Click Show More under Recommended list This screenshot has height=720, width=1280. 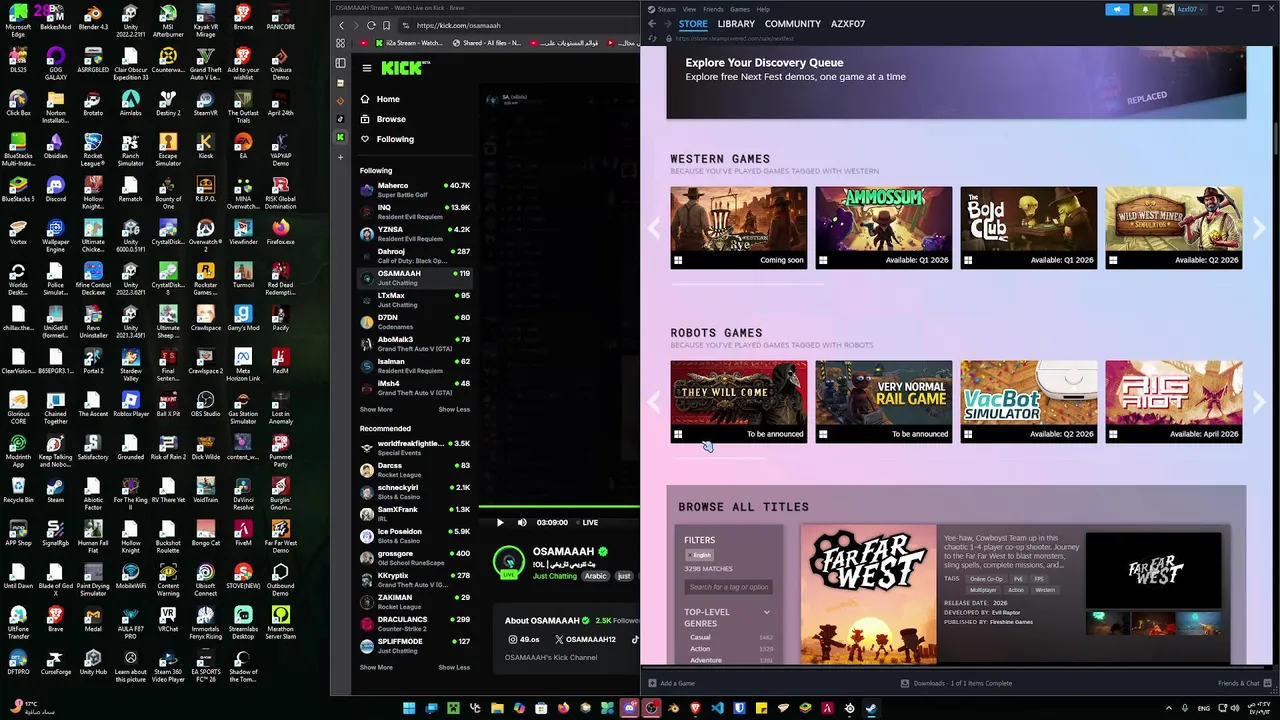[x=376, y=667]
